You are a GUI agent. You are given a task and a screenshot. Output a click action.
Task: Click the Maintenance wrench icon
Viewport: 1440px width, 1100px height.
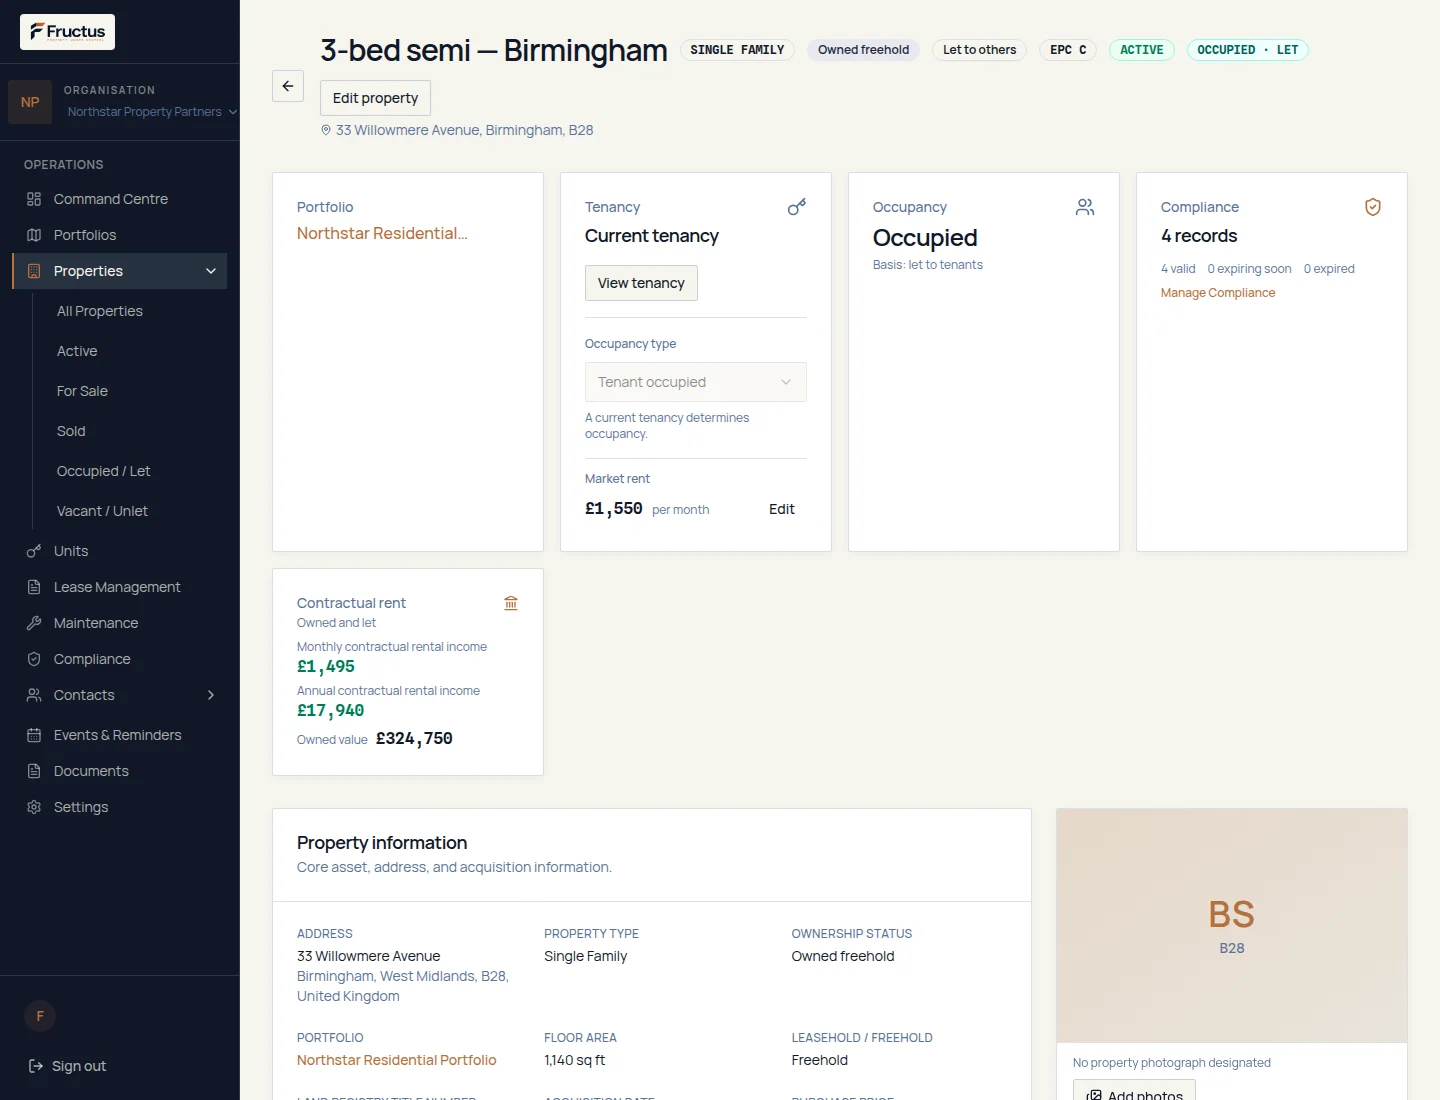pos(34,623)
